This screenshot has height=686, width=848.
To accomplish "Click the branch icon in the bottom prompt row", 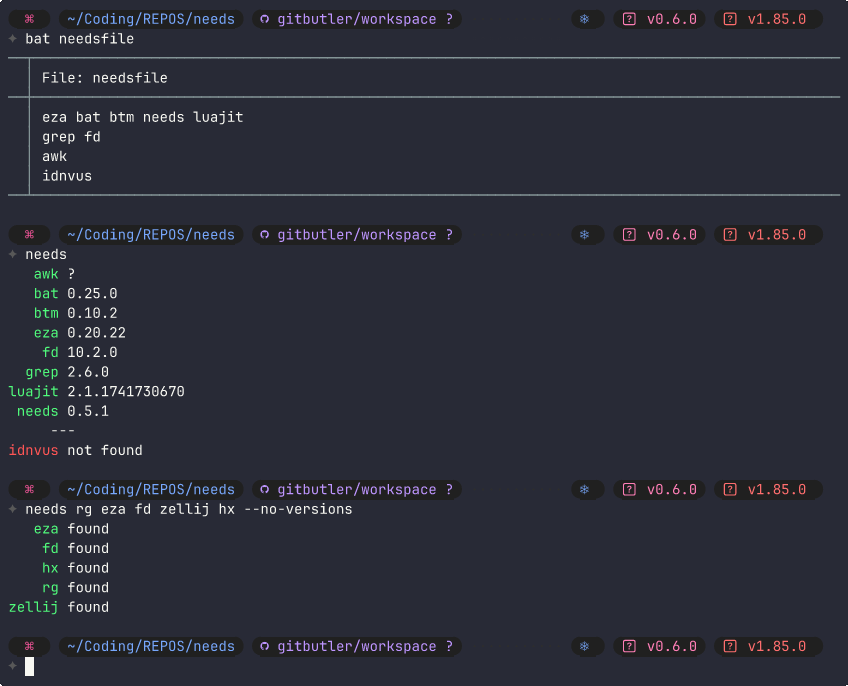I will [264, 646].
